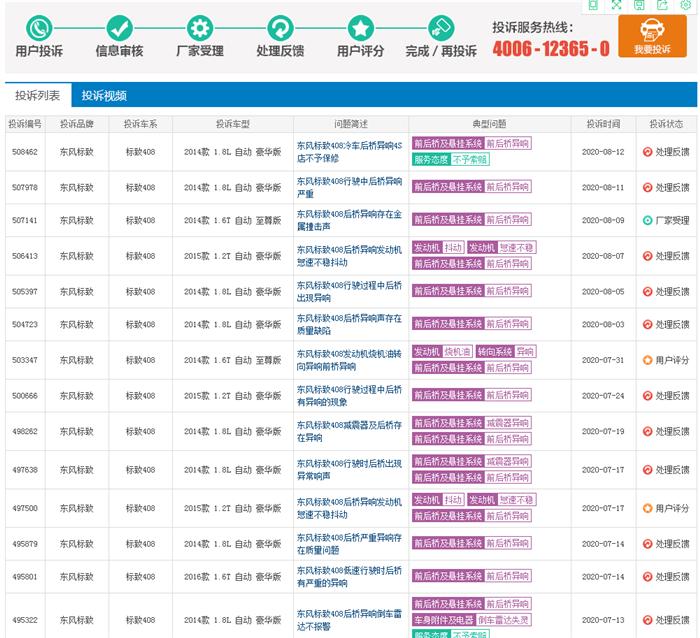Open complaint link 东风标致408减震器及后桥存在异响
The image size is (700, 638).
coord(349,431)
